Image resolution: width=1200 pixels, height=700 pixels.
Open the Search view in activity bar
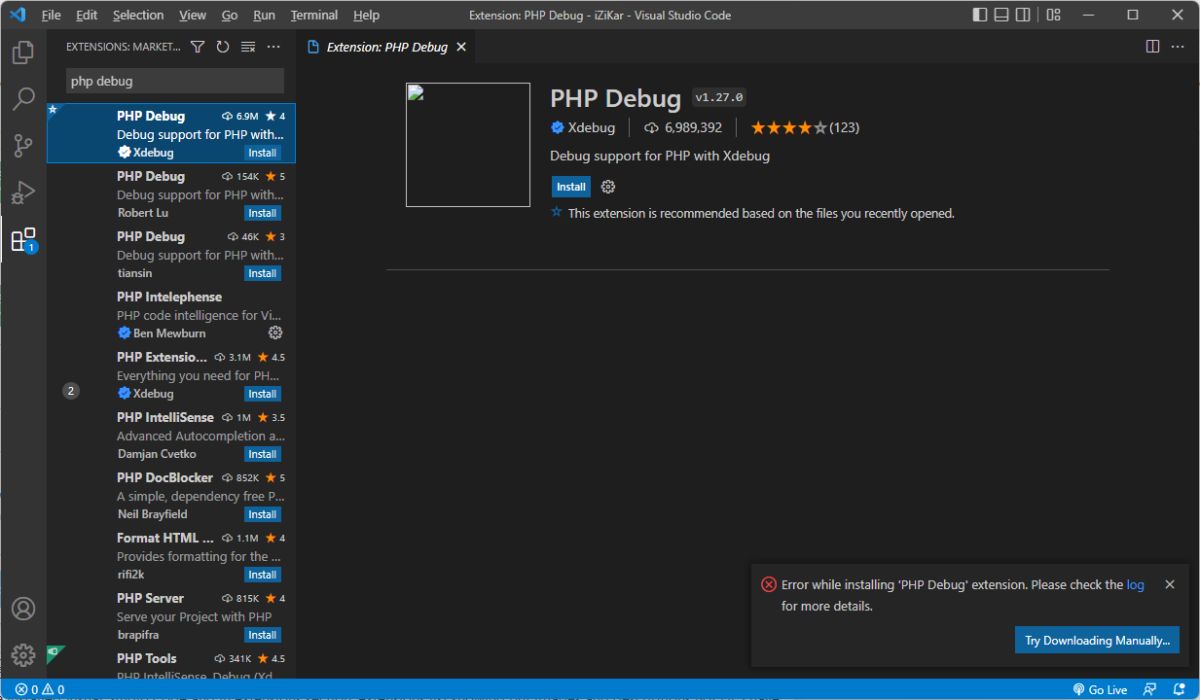pyautogui.click(x=23, y=99)
